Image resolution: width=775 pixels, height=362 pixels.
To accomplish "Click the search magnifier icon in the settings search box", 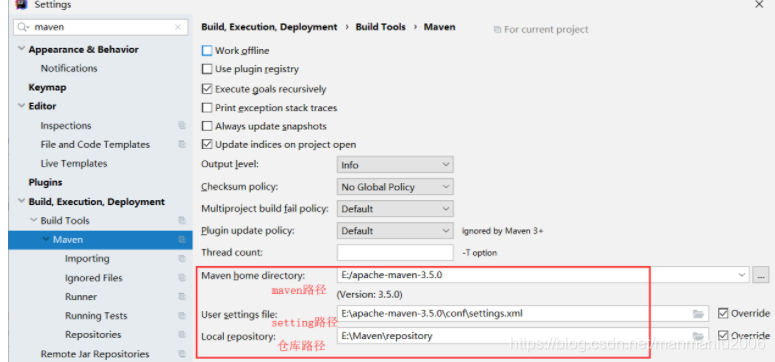I will click(23, 27).
